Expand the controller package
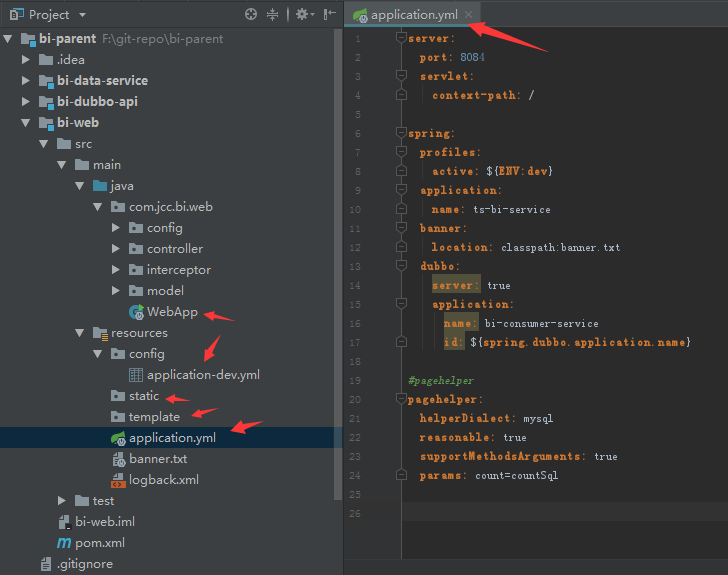728x575 pixels. [117, 249]
